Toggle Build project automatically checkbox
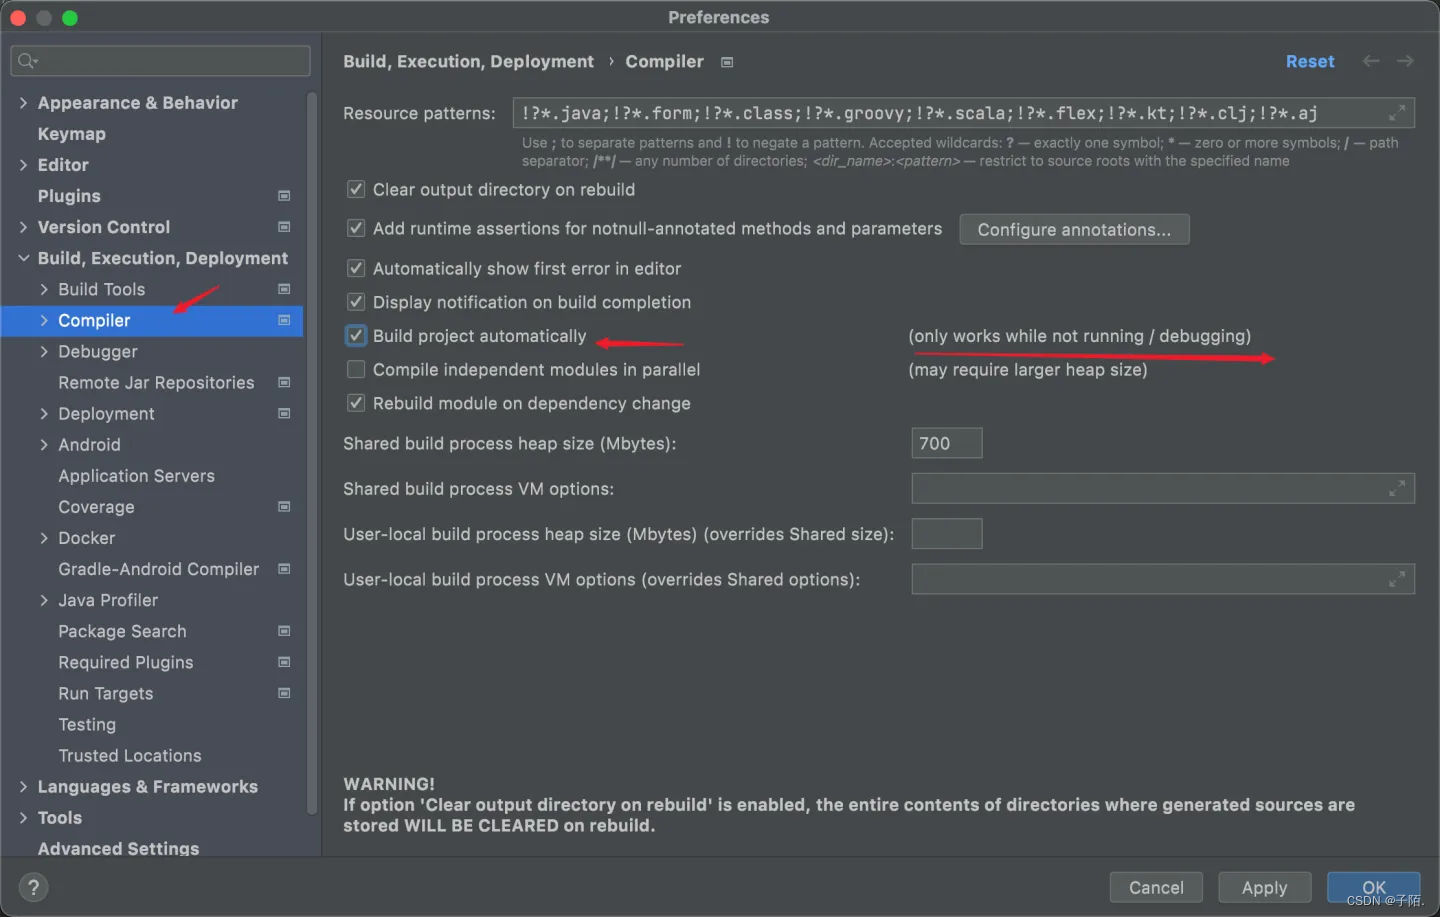 coord(356,336)
